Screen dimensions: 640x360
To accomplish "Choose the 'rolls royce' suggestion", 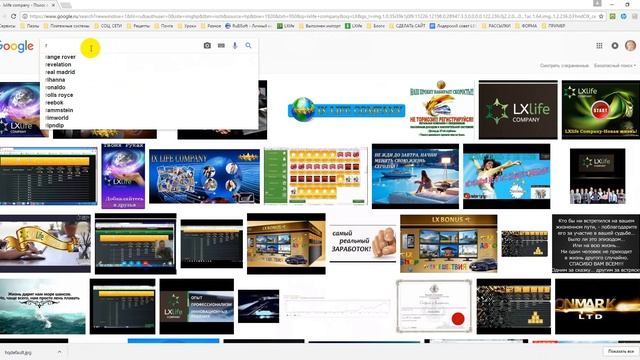I will [59, 95].
